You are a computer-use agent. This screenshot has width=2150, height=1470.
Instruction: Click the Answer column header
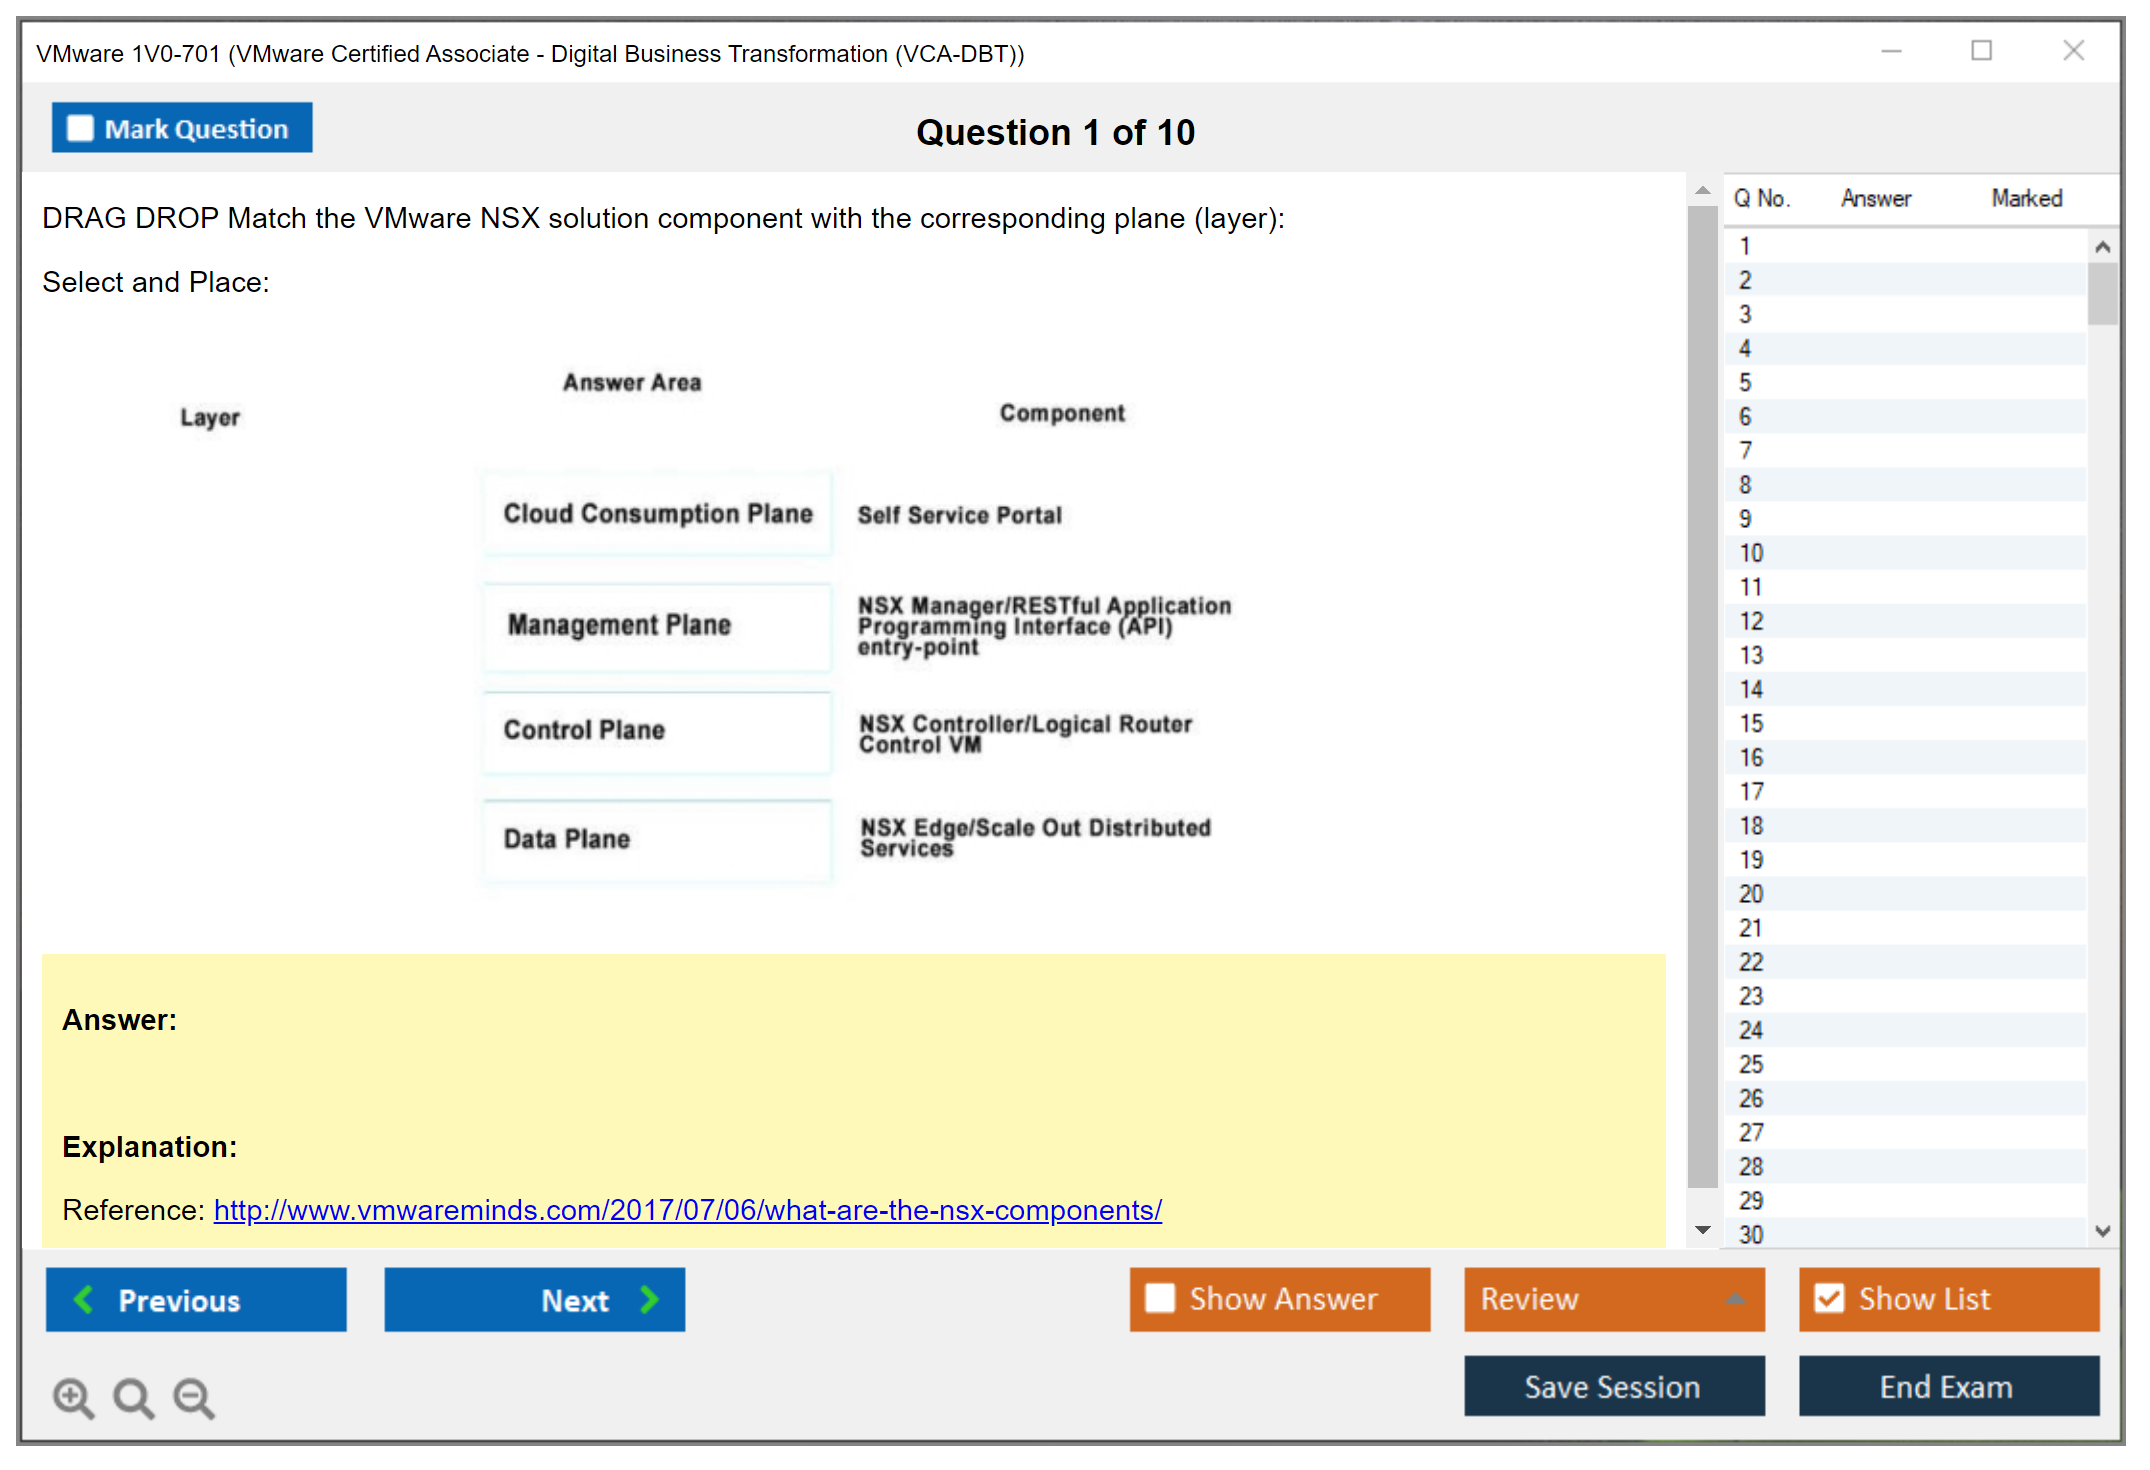click(1875, 198)
